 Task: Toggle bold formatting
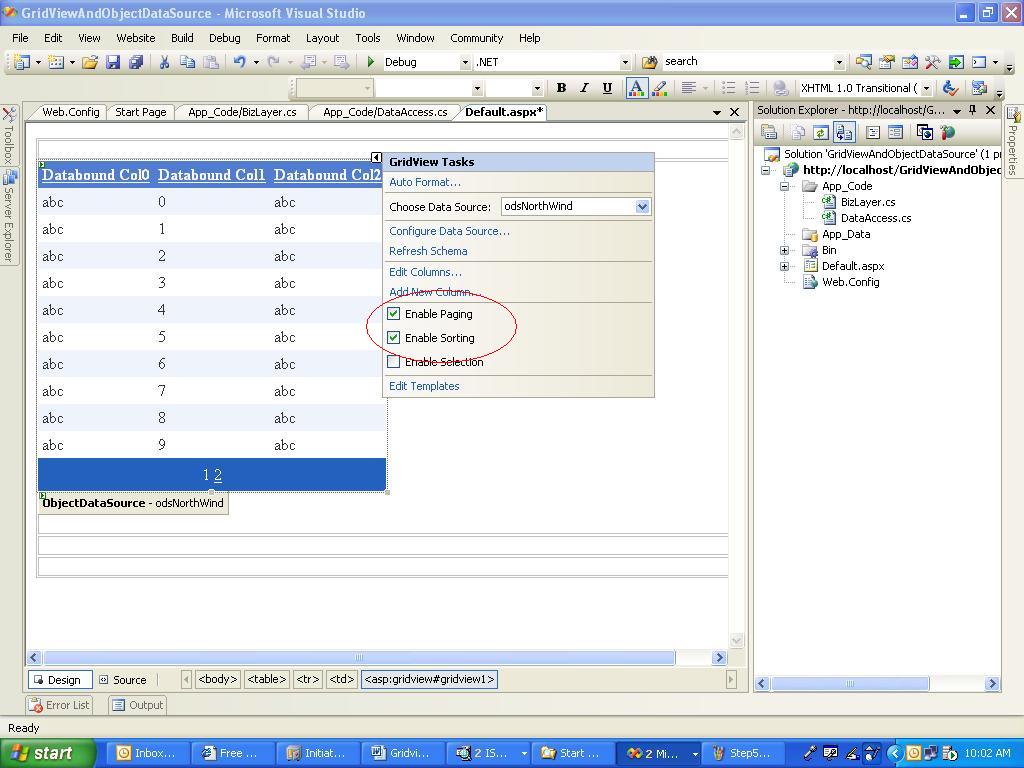tap(561, 88)
